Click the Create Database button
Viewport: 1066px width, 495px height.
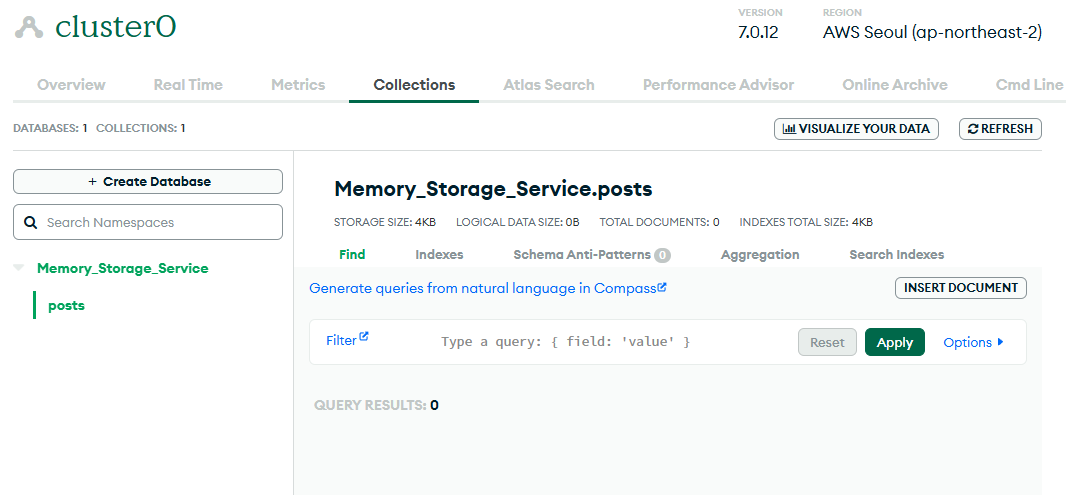148,182
